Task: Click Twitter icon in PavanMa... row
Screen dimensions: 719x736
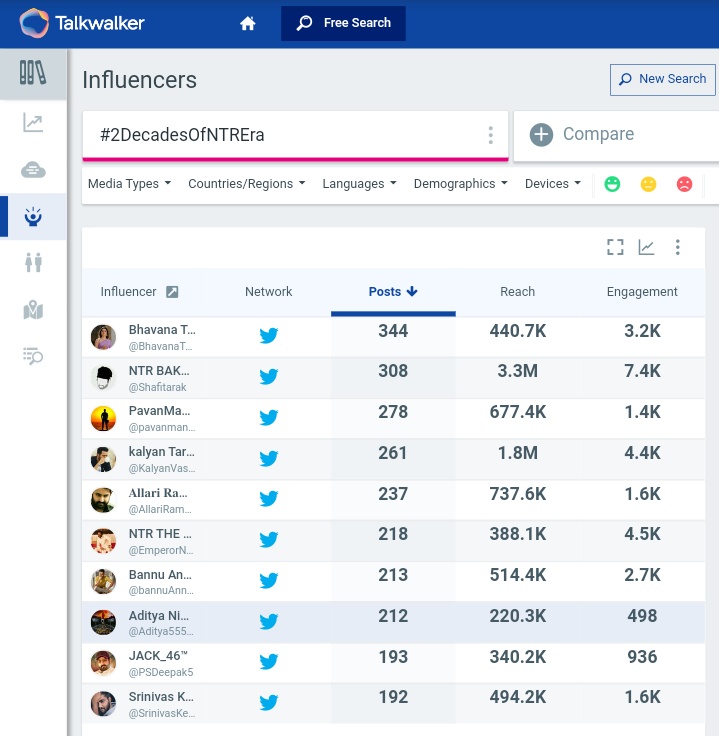Action: pos(268,417)
